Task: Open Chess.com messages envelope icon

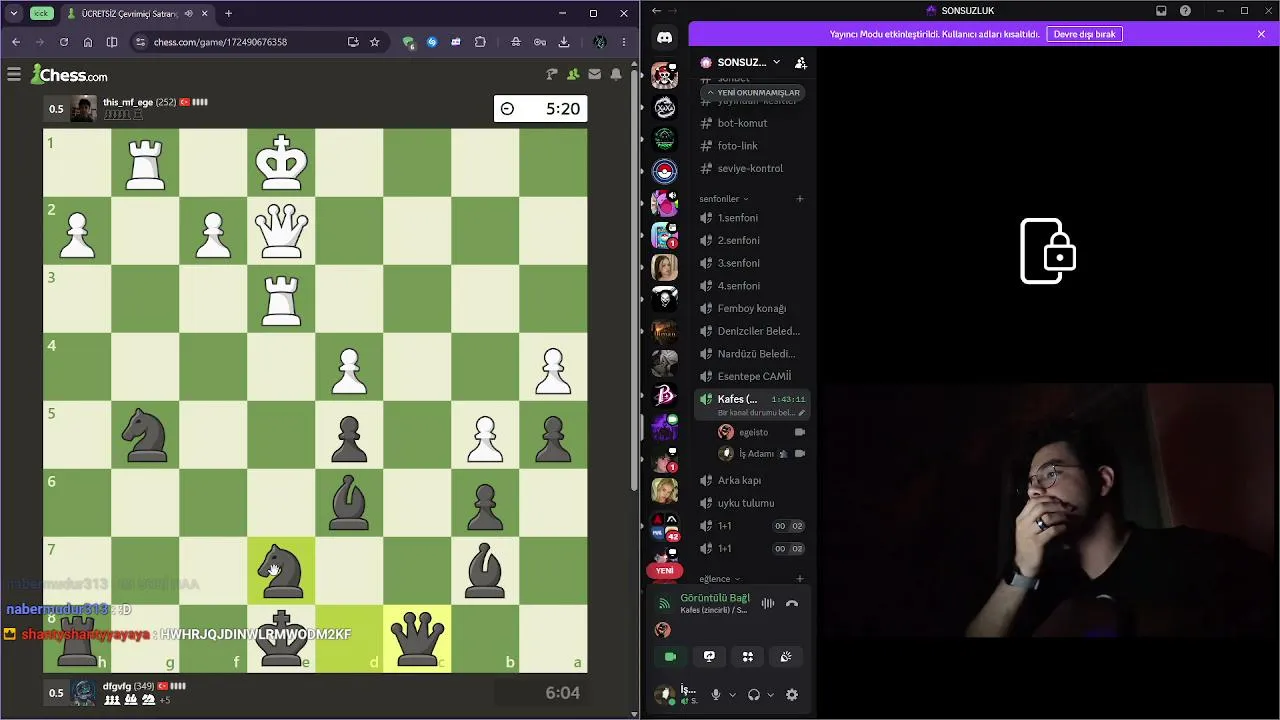Action: pos(595,74)
